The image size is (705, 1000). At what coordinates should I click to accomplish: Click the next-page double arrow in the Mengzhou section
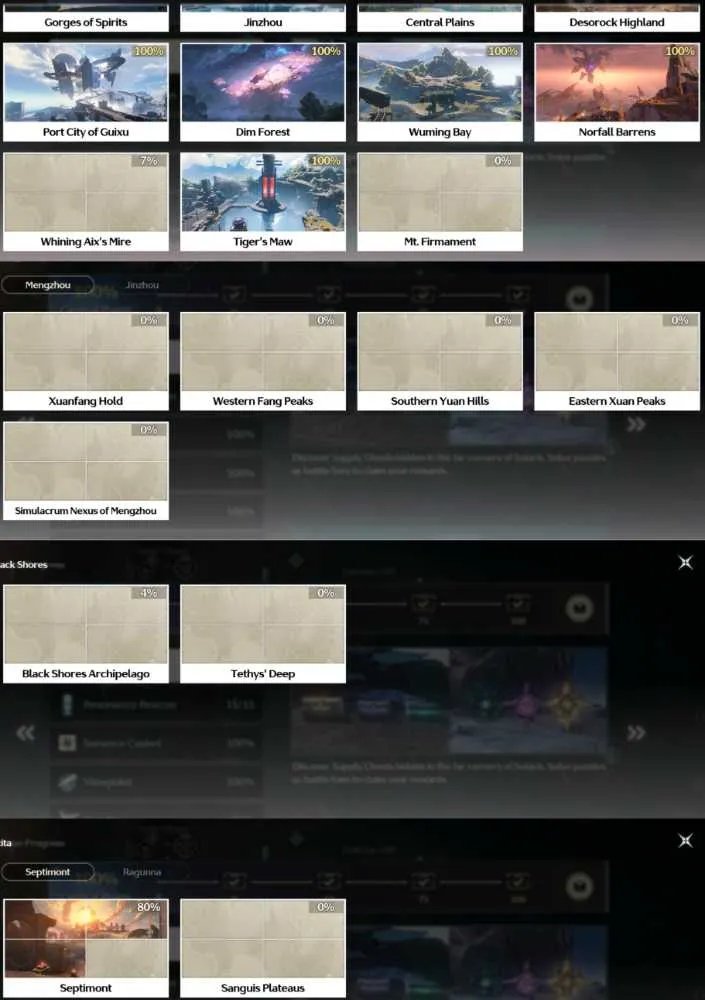tap(635, 425)
